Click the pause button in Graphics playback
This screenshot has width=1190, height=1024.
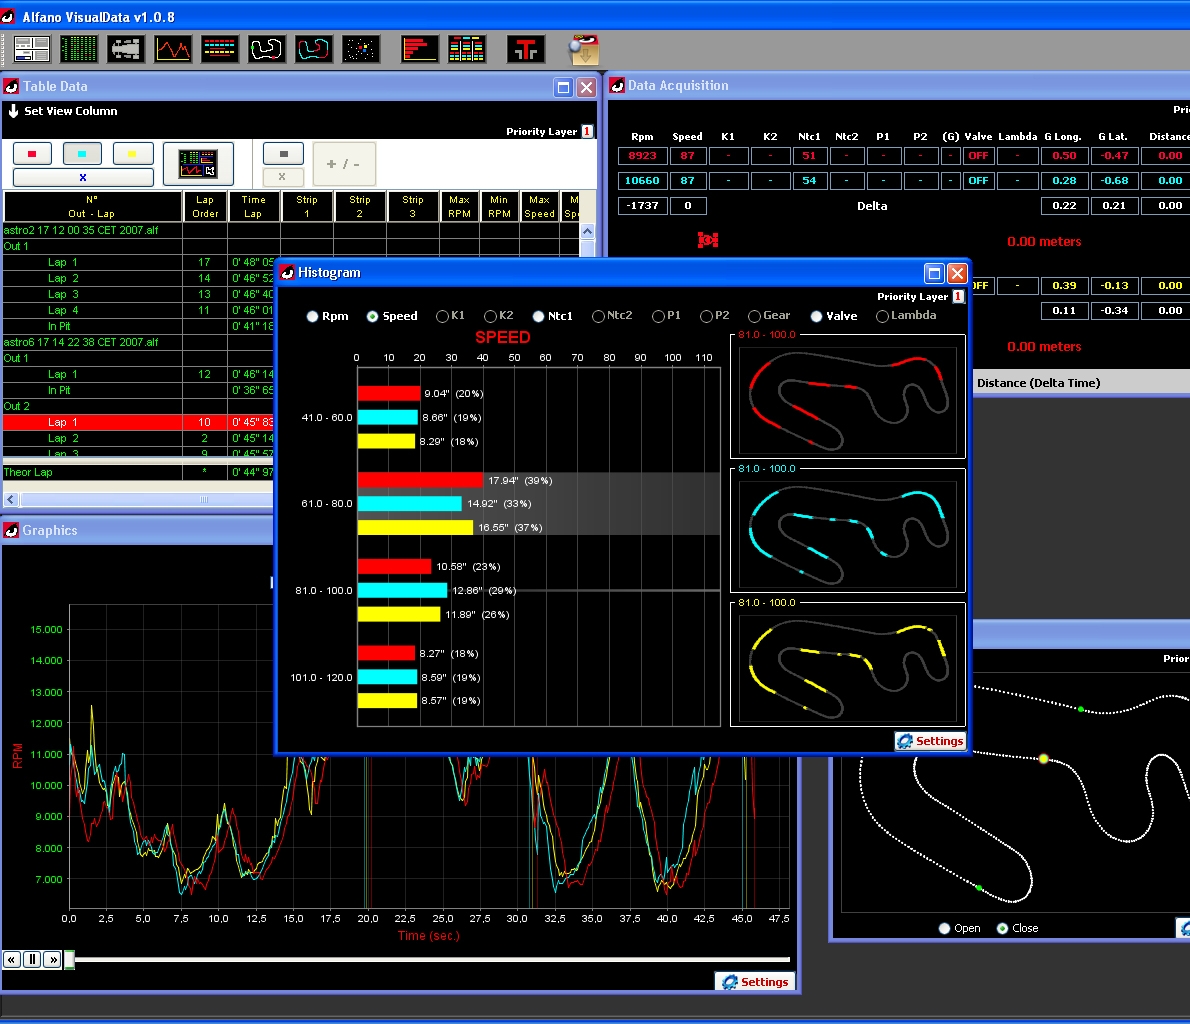(33, 959)
